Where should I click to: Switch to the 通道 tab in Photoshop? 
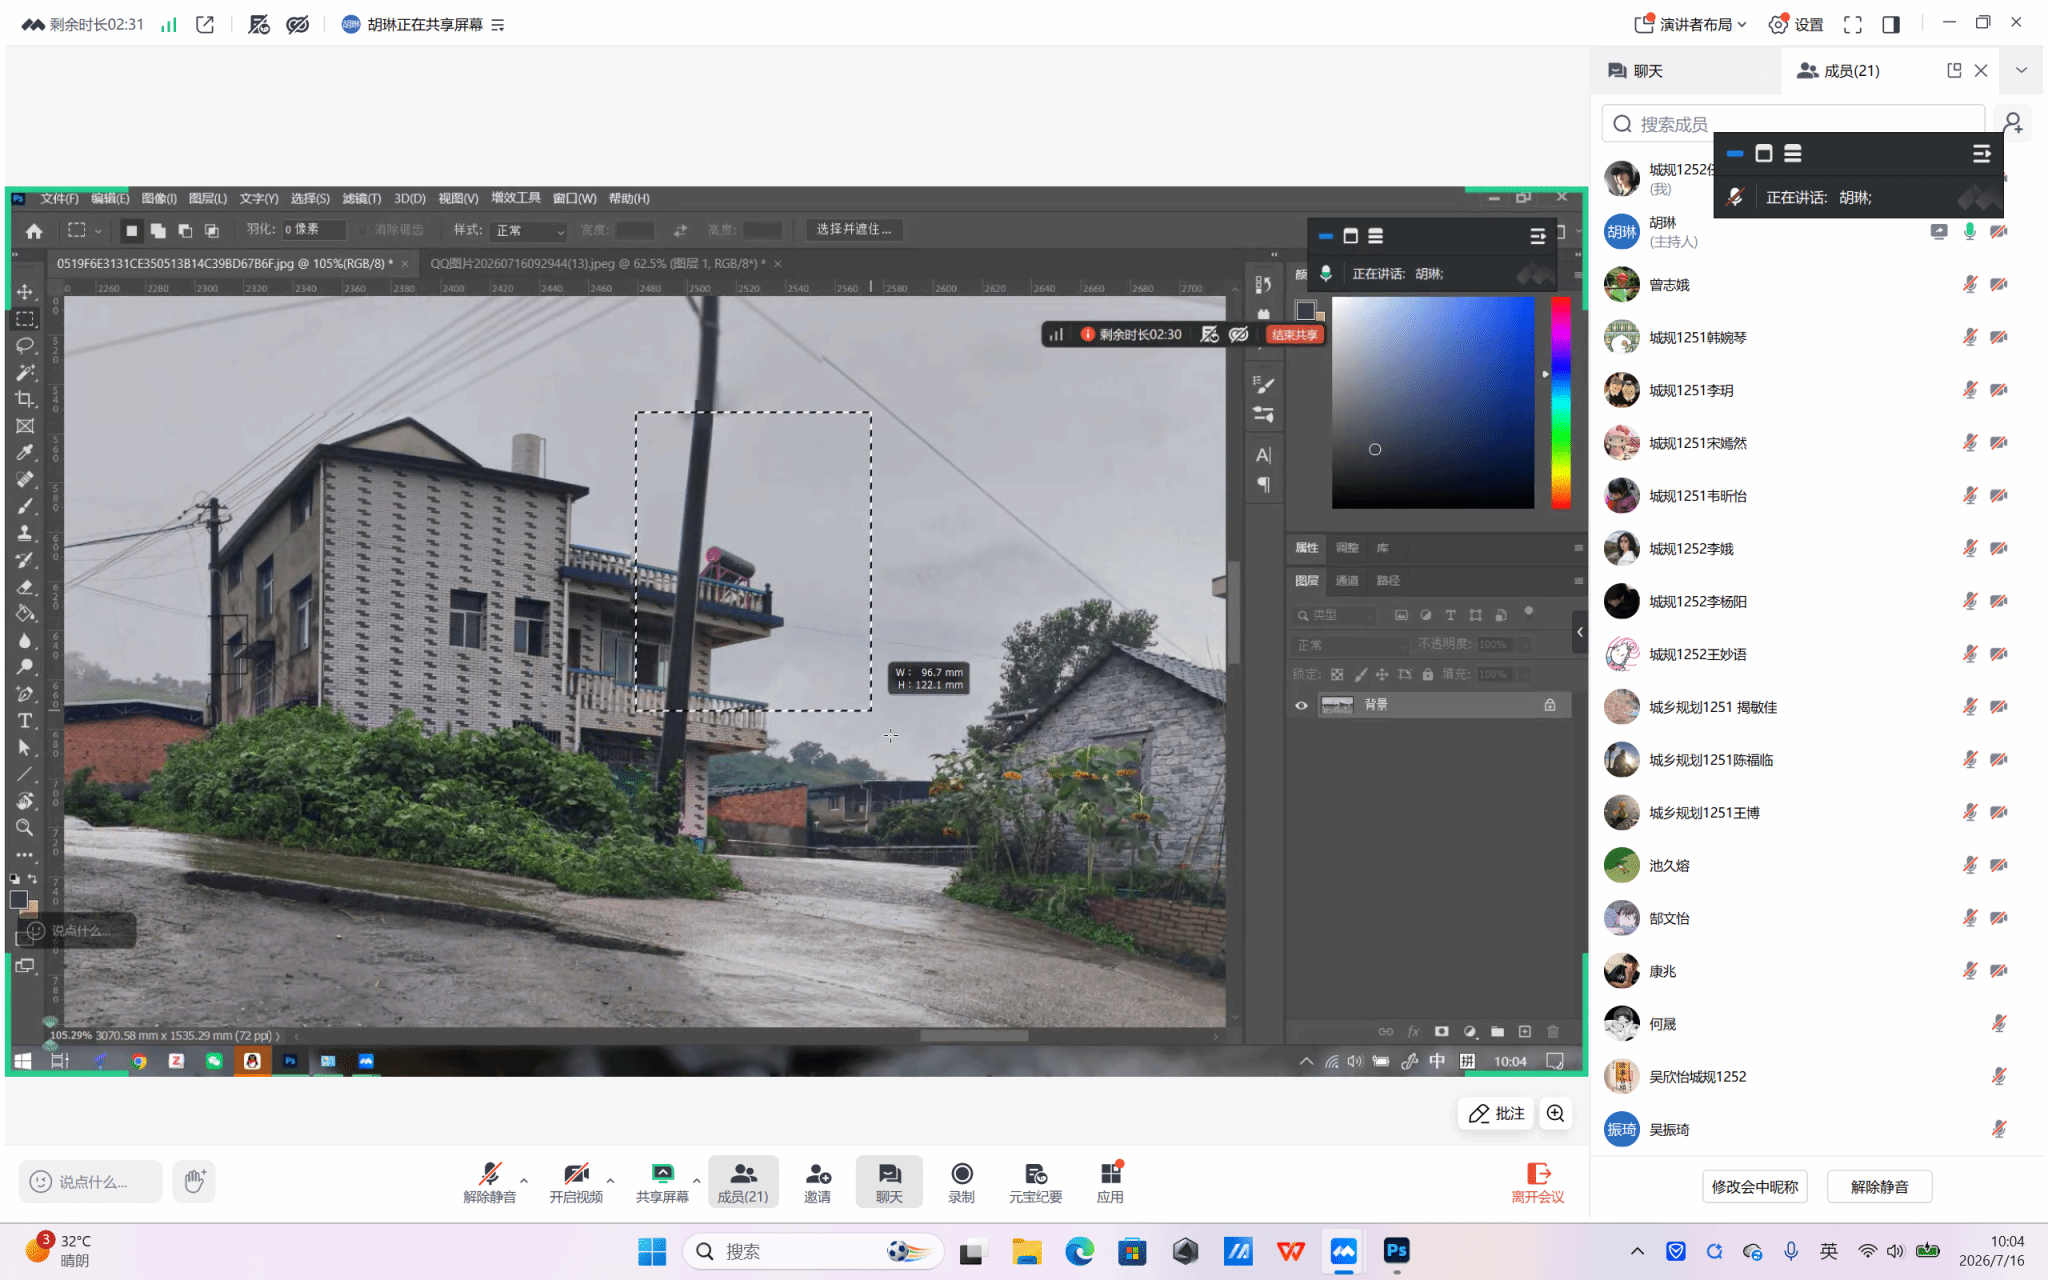[1347, 581]
